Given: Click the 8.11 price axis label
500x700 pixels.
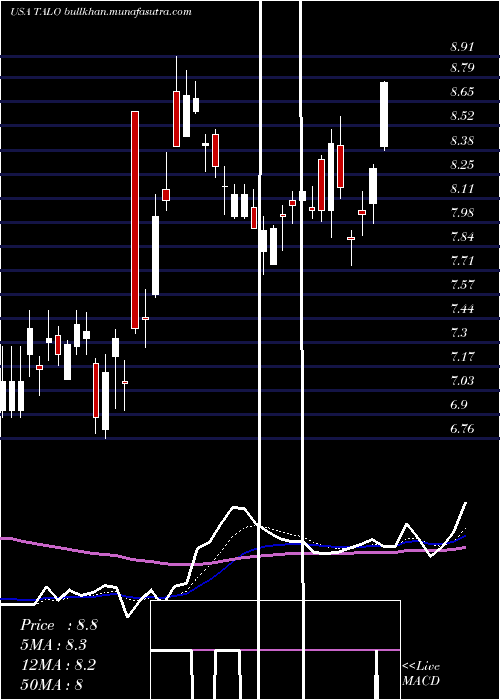Looking at the screenshot, I should 462,189.
